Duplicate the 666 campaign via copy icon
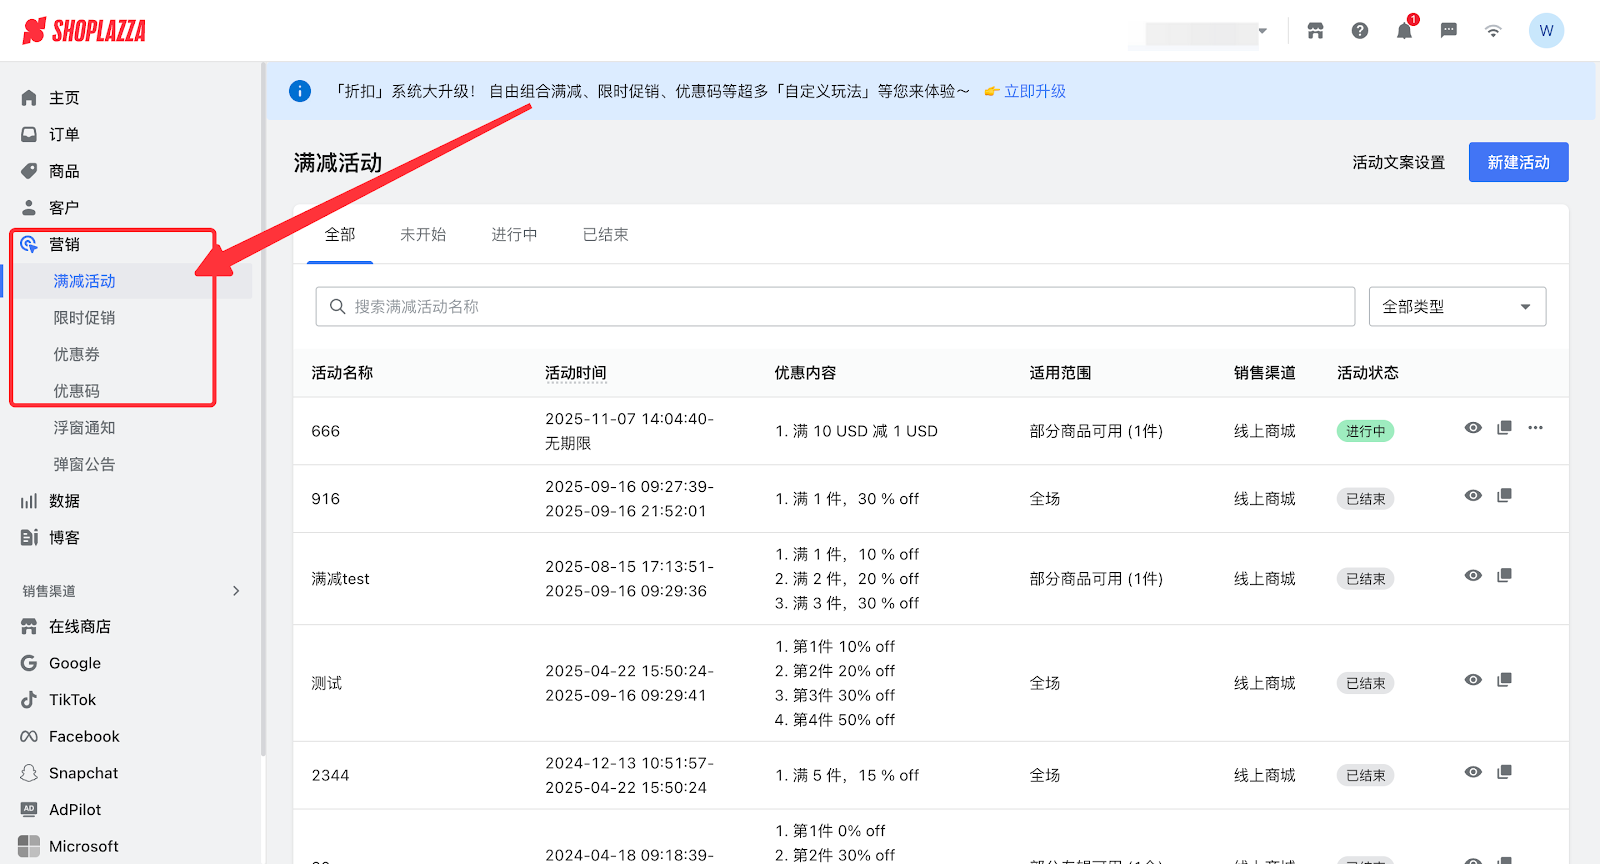1600x864 pixels. [1504, 428]
